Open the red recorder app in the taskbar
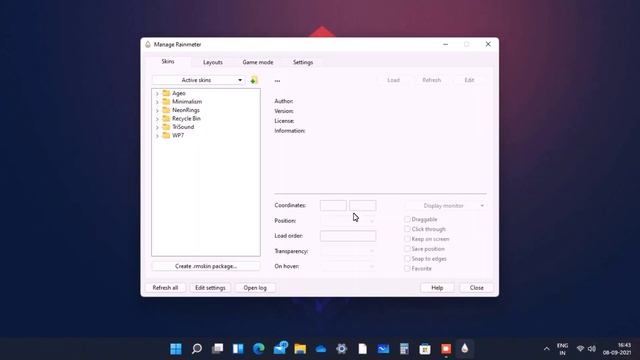640x360 pixels. coord(446,349)
